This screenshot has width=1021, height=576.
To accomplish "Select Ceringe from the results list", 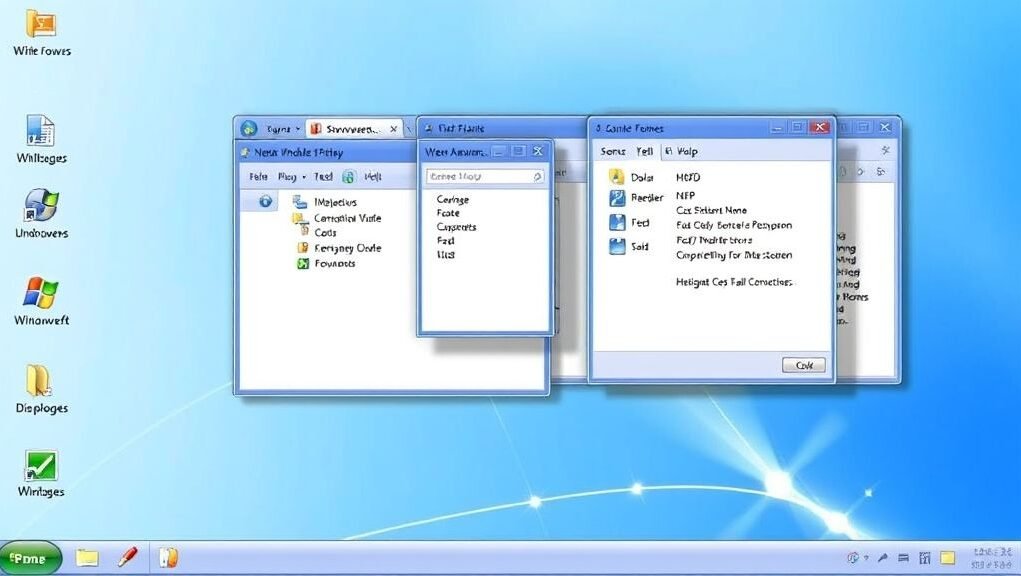I will click(452, 199).
